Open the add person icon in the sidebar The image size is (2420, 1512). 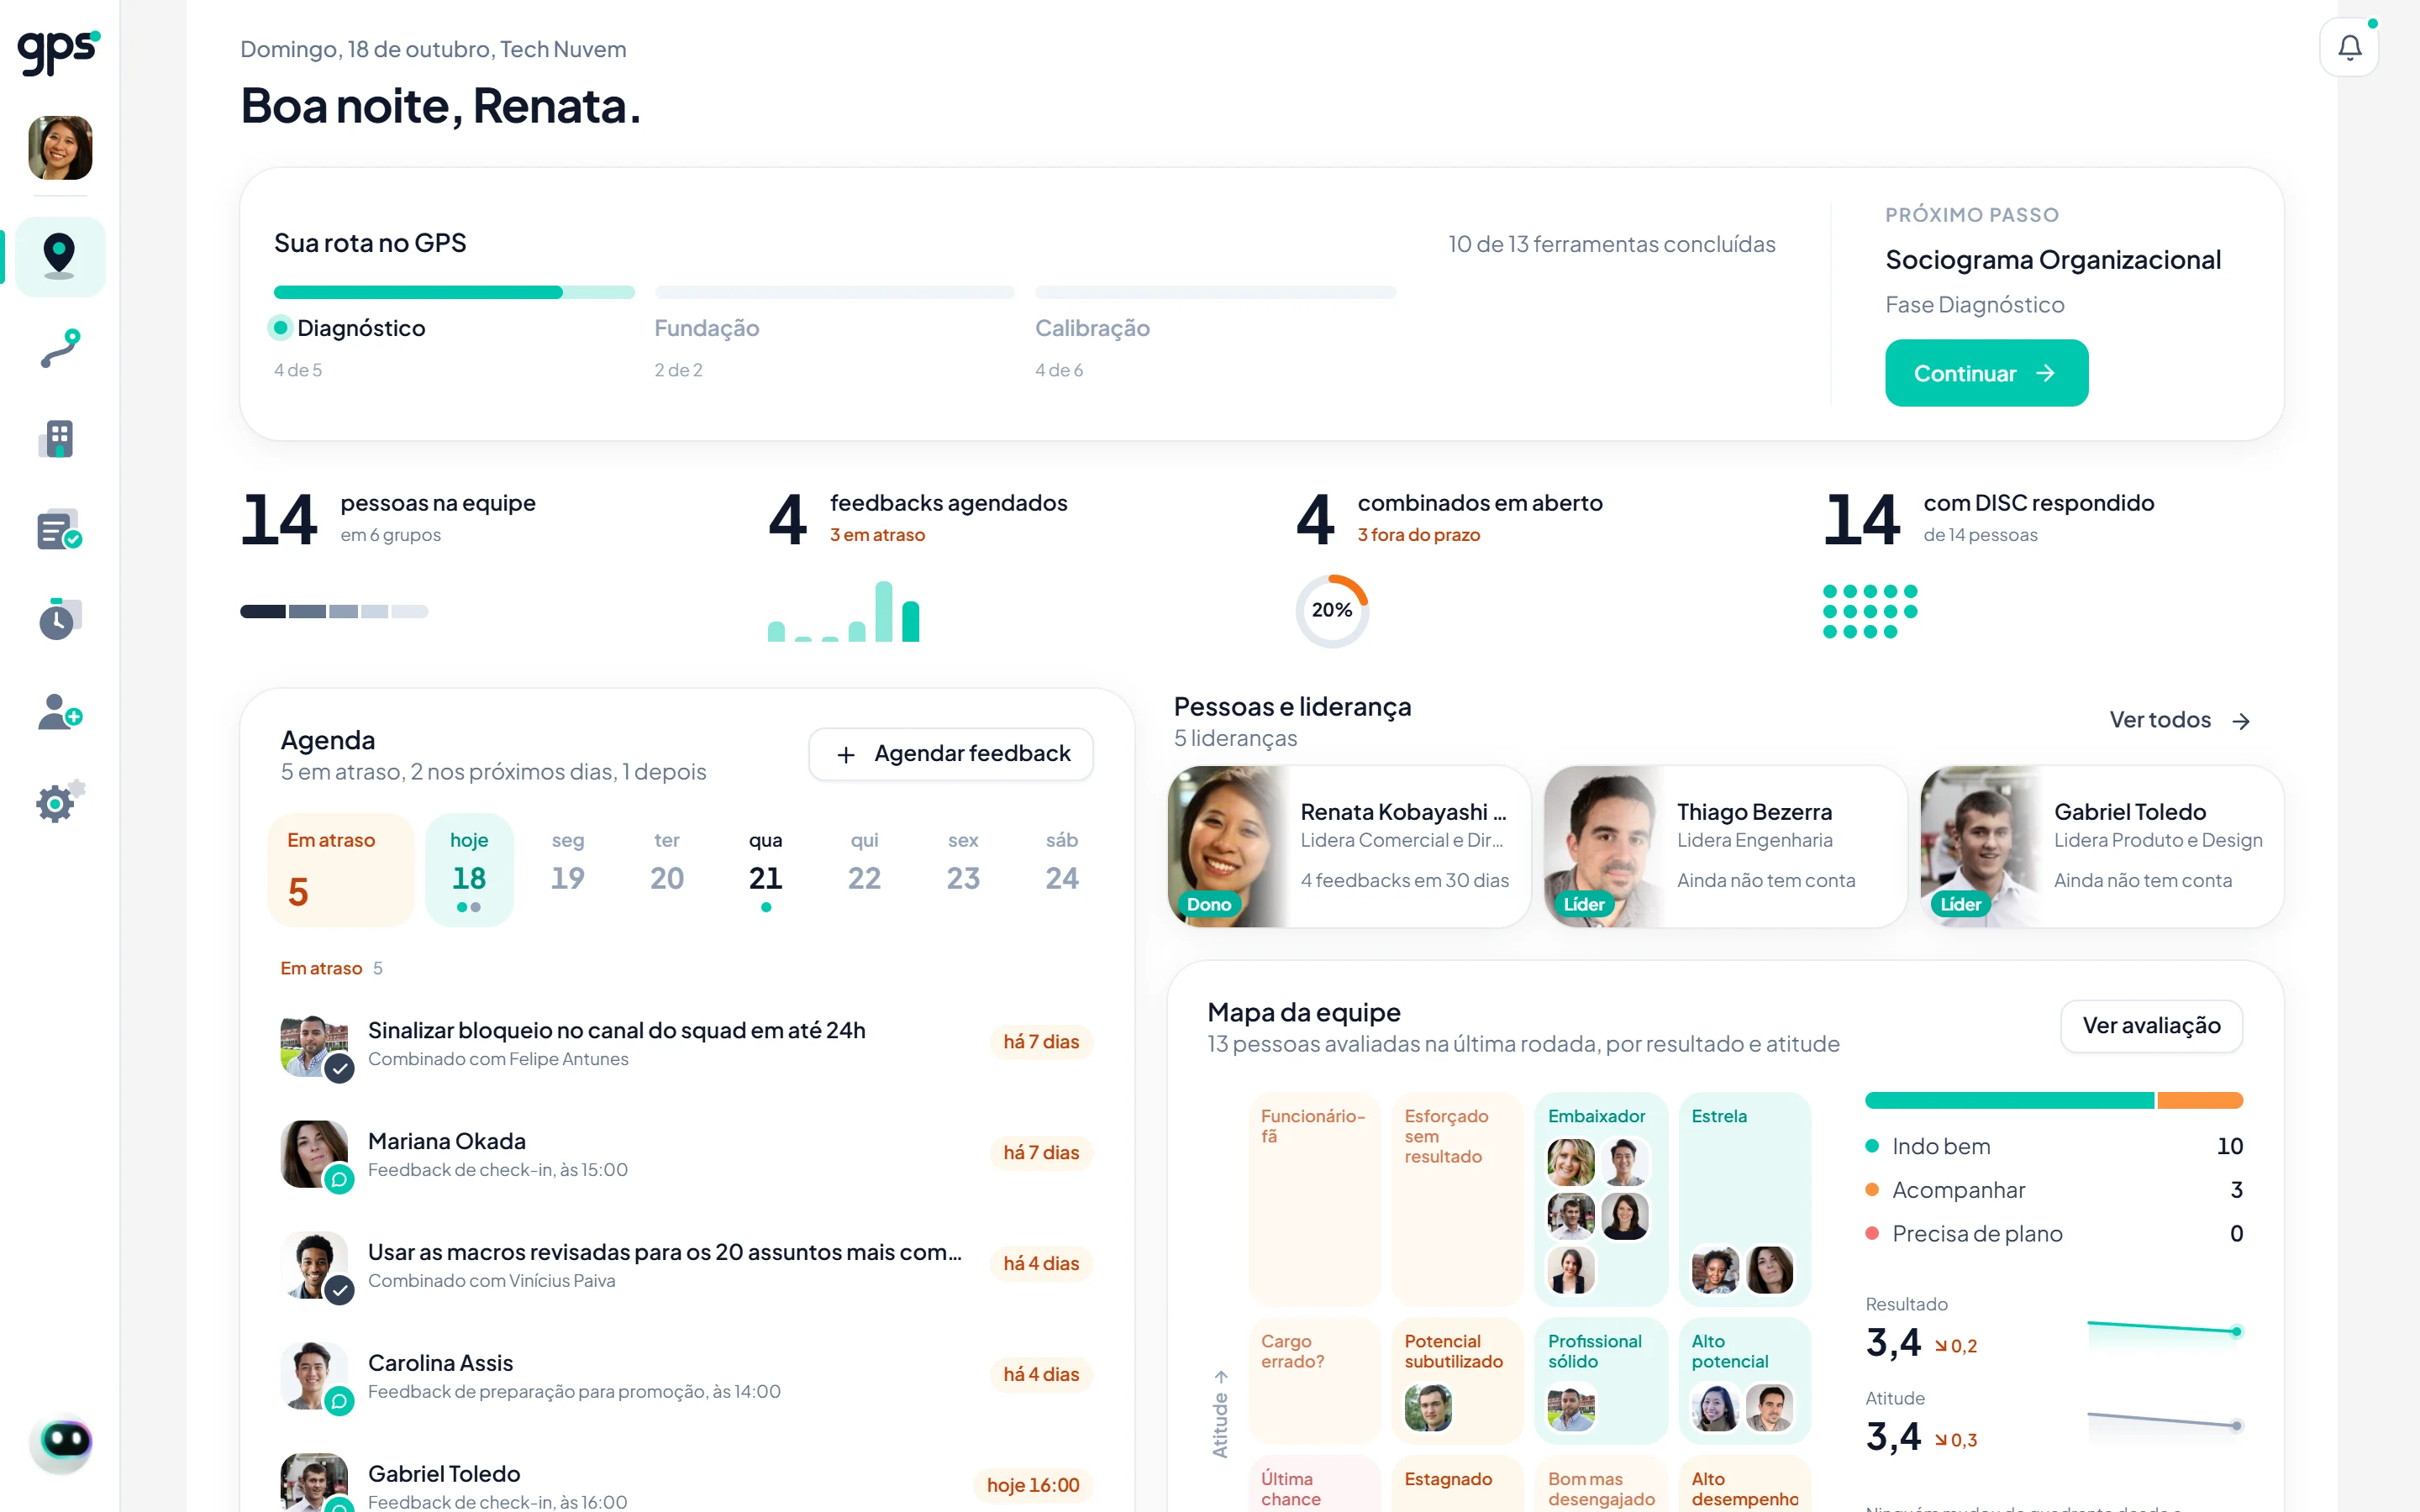coord(60,711)
